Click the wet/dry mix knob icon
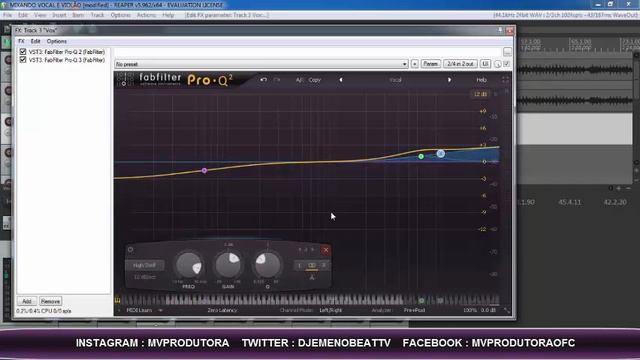 pyautogui.click(x=498, y=64)
